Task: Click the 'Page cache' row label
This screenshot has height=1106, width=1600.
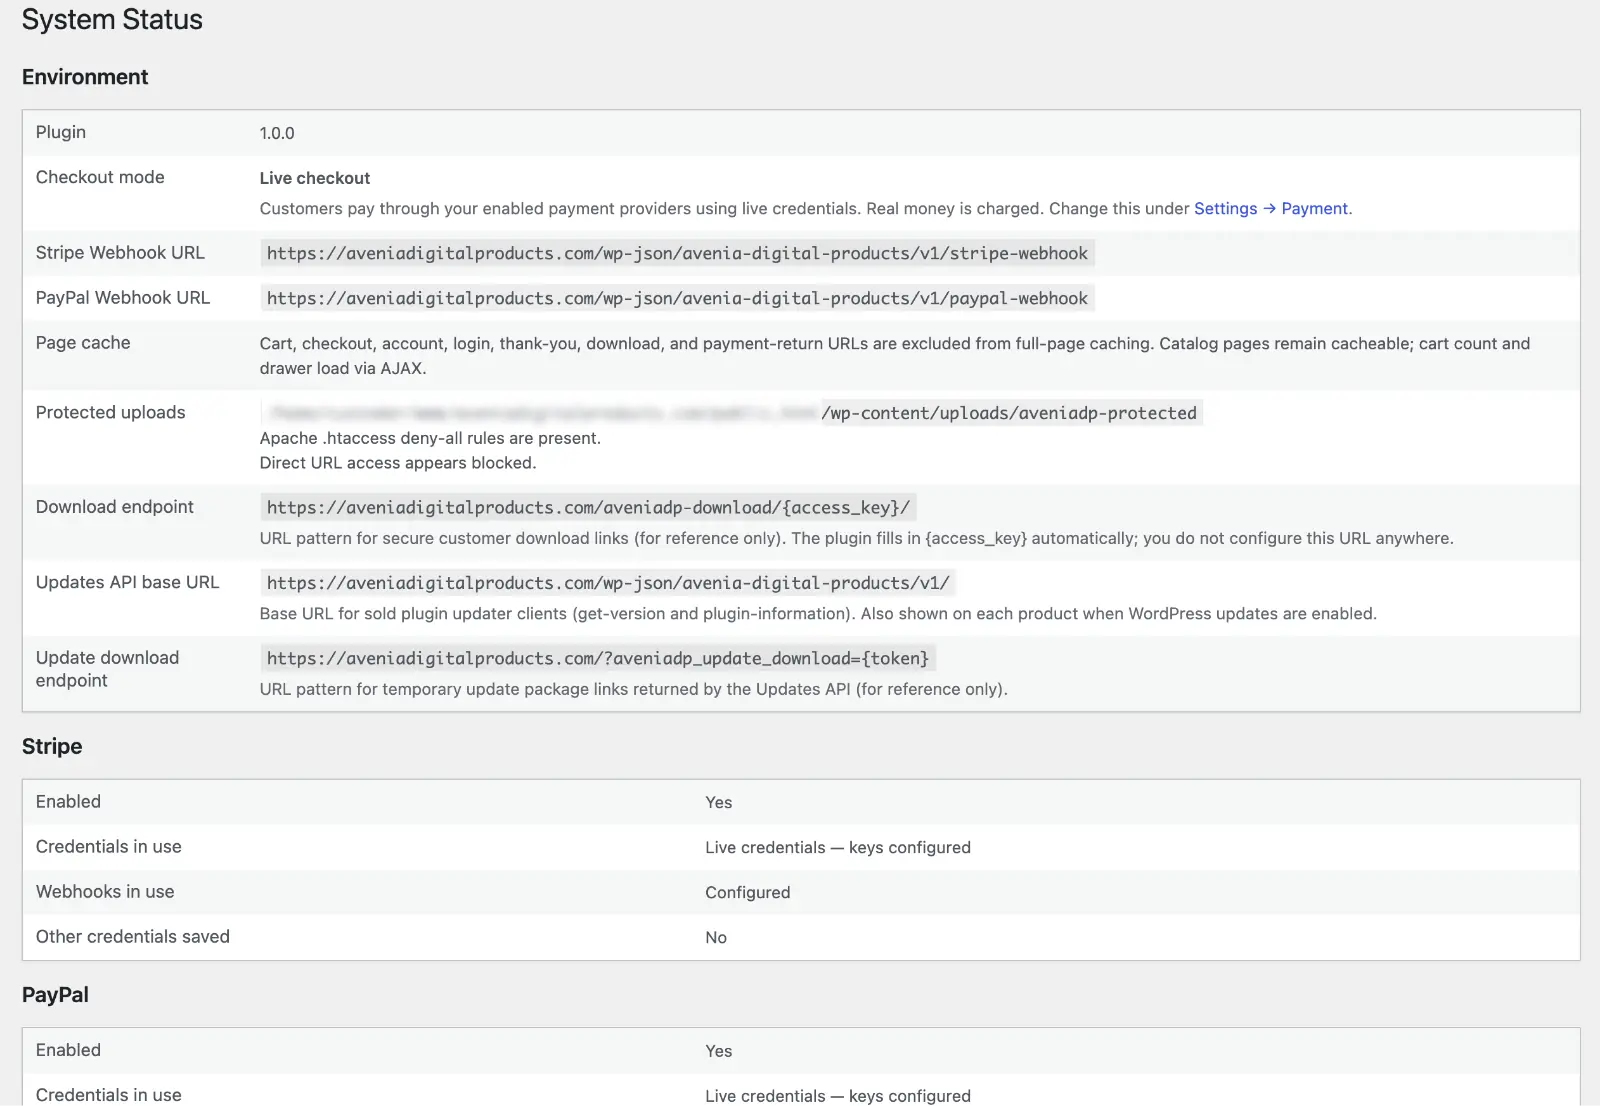Action: point(83,343)
